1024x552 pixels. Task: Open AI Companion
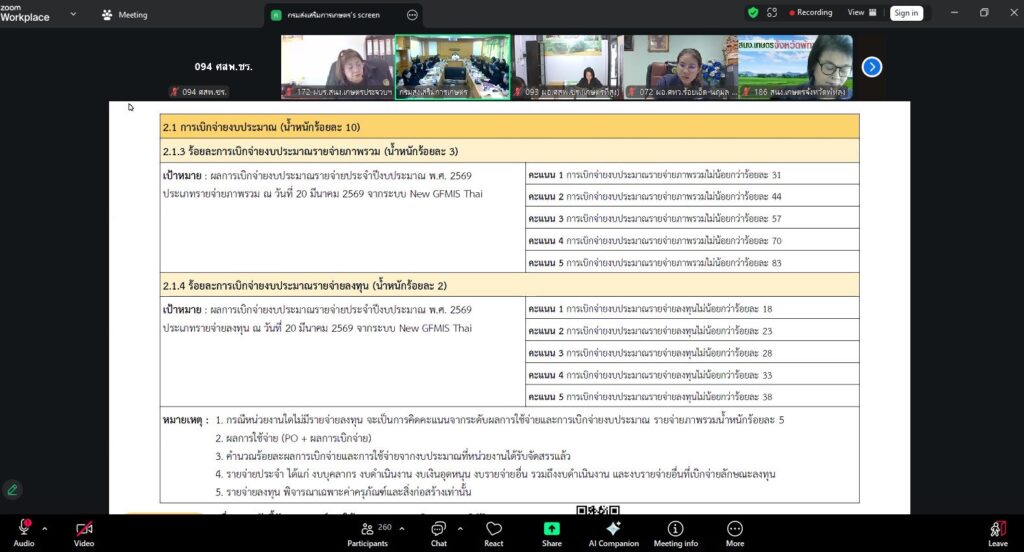pos(613,530)
